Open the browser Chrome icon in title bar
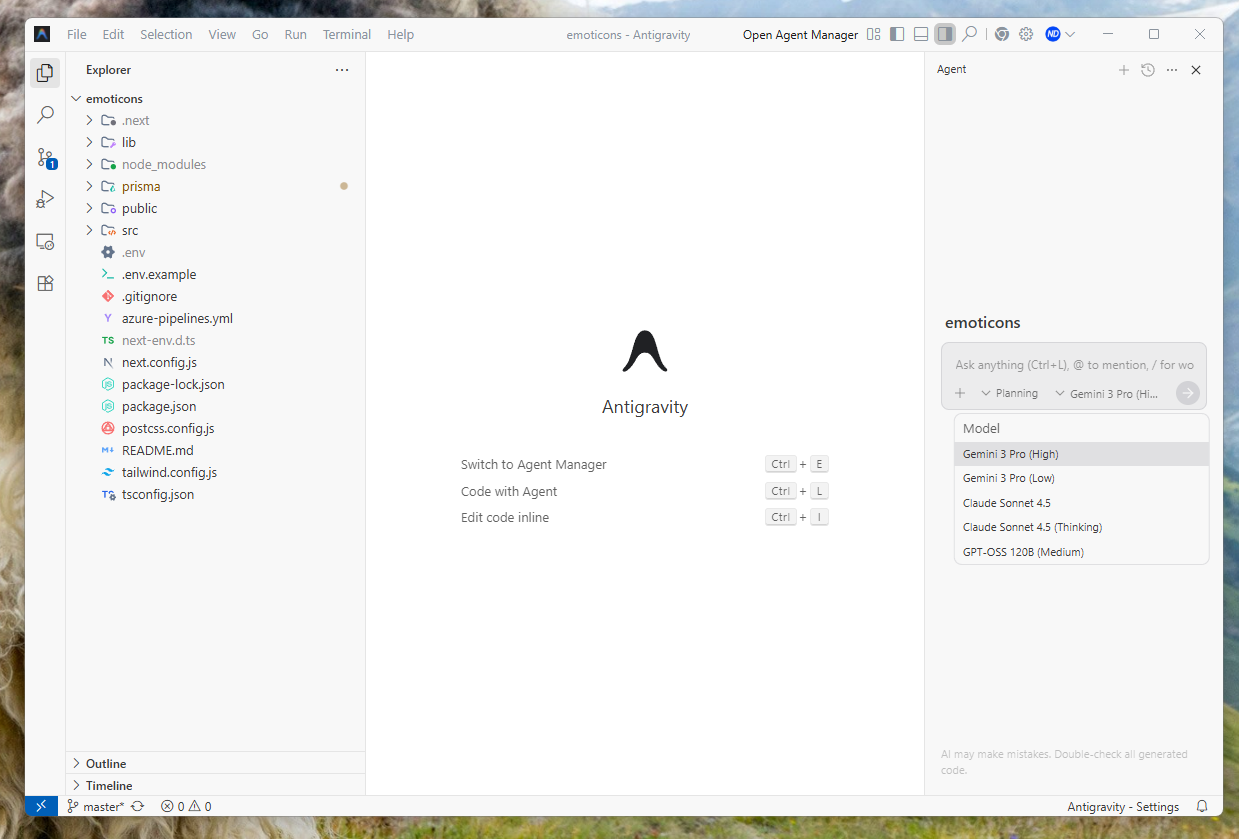The height and width of the screenshot is (839, 1239). (1002, 34)
